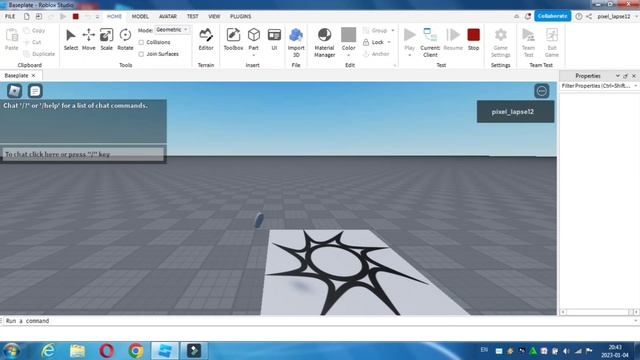The image size is (640, 360).
Task: Click the Properties panel horizontal scrollbar
Action: pyautogui.click(x=599, y=312)
